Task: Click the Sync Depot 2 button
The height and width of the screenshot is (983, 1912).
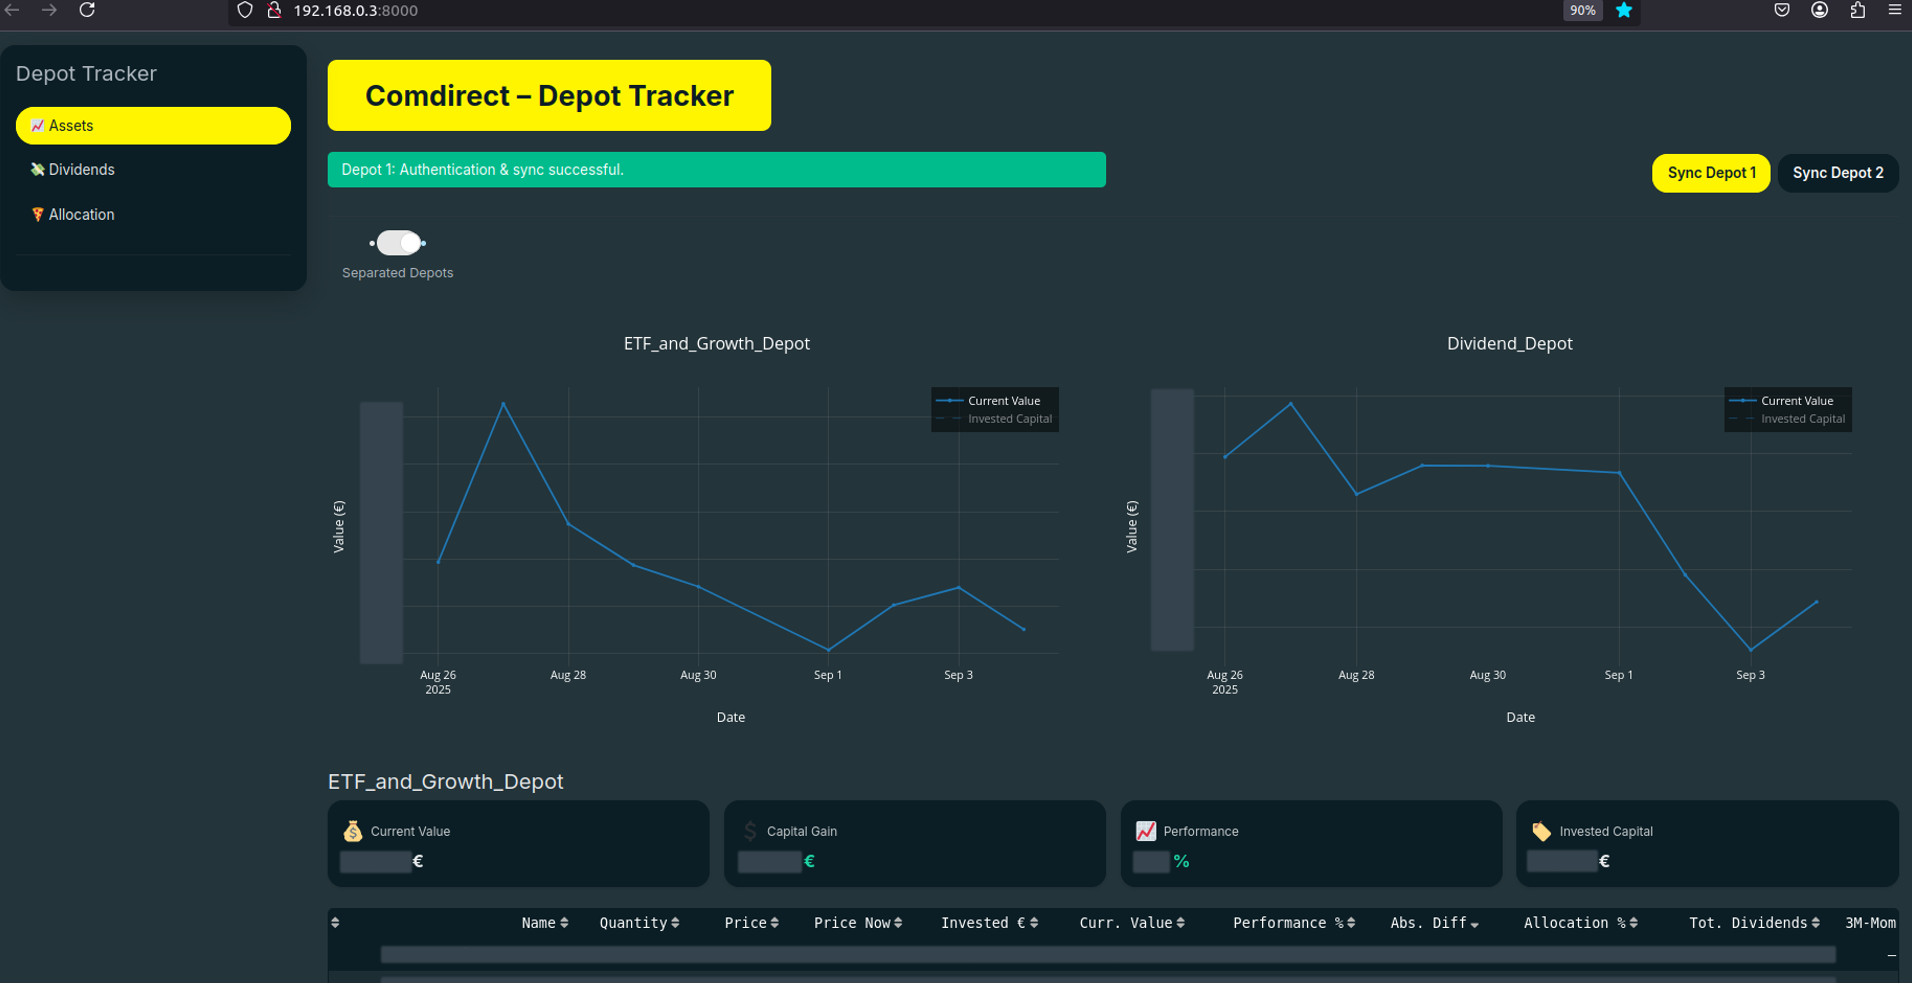Action: [x=1838, y=173]
